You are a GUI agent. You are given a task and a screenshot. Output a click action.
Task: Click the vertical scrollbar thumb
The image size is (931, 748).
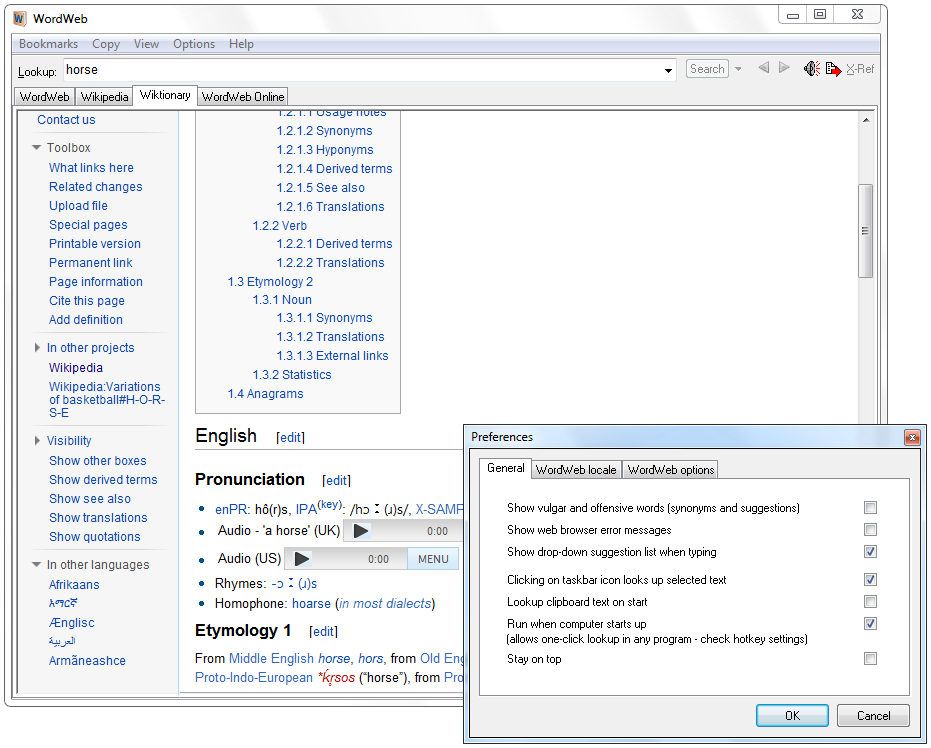click(865, 231)
